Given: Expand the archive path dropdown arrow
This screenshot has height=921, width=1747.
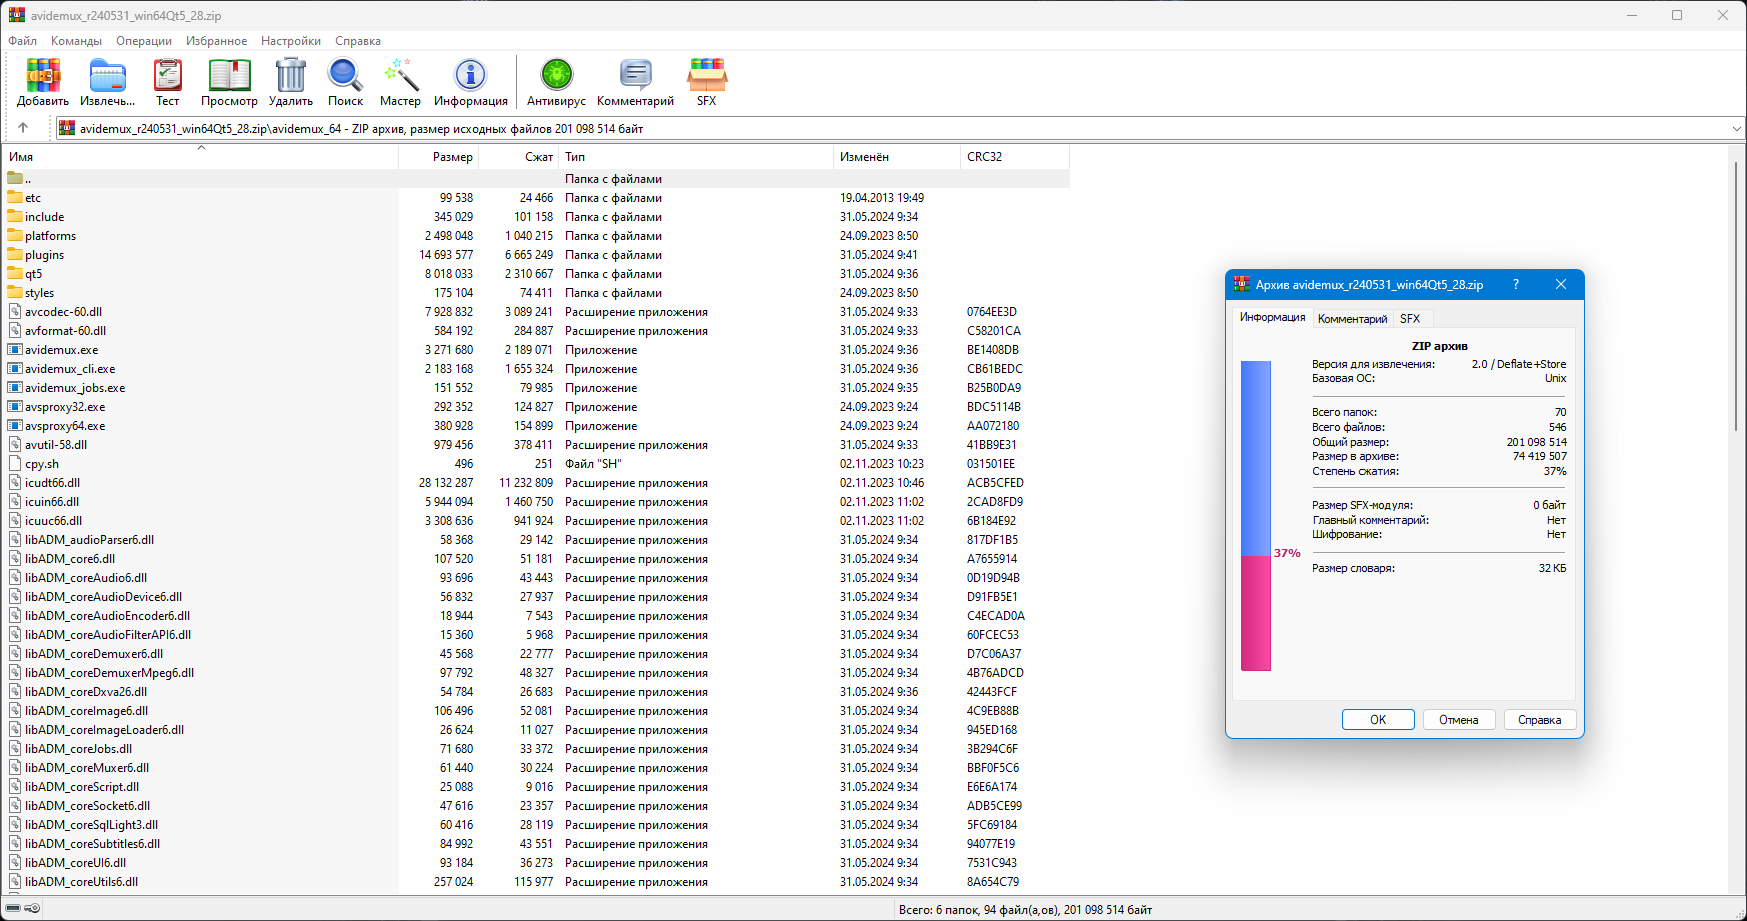Looking at the screenshot, I should point(1736,128).
